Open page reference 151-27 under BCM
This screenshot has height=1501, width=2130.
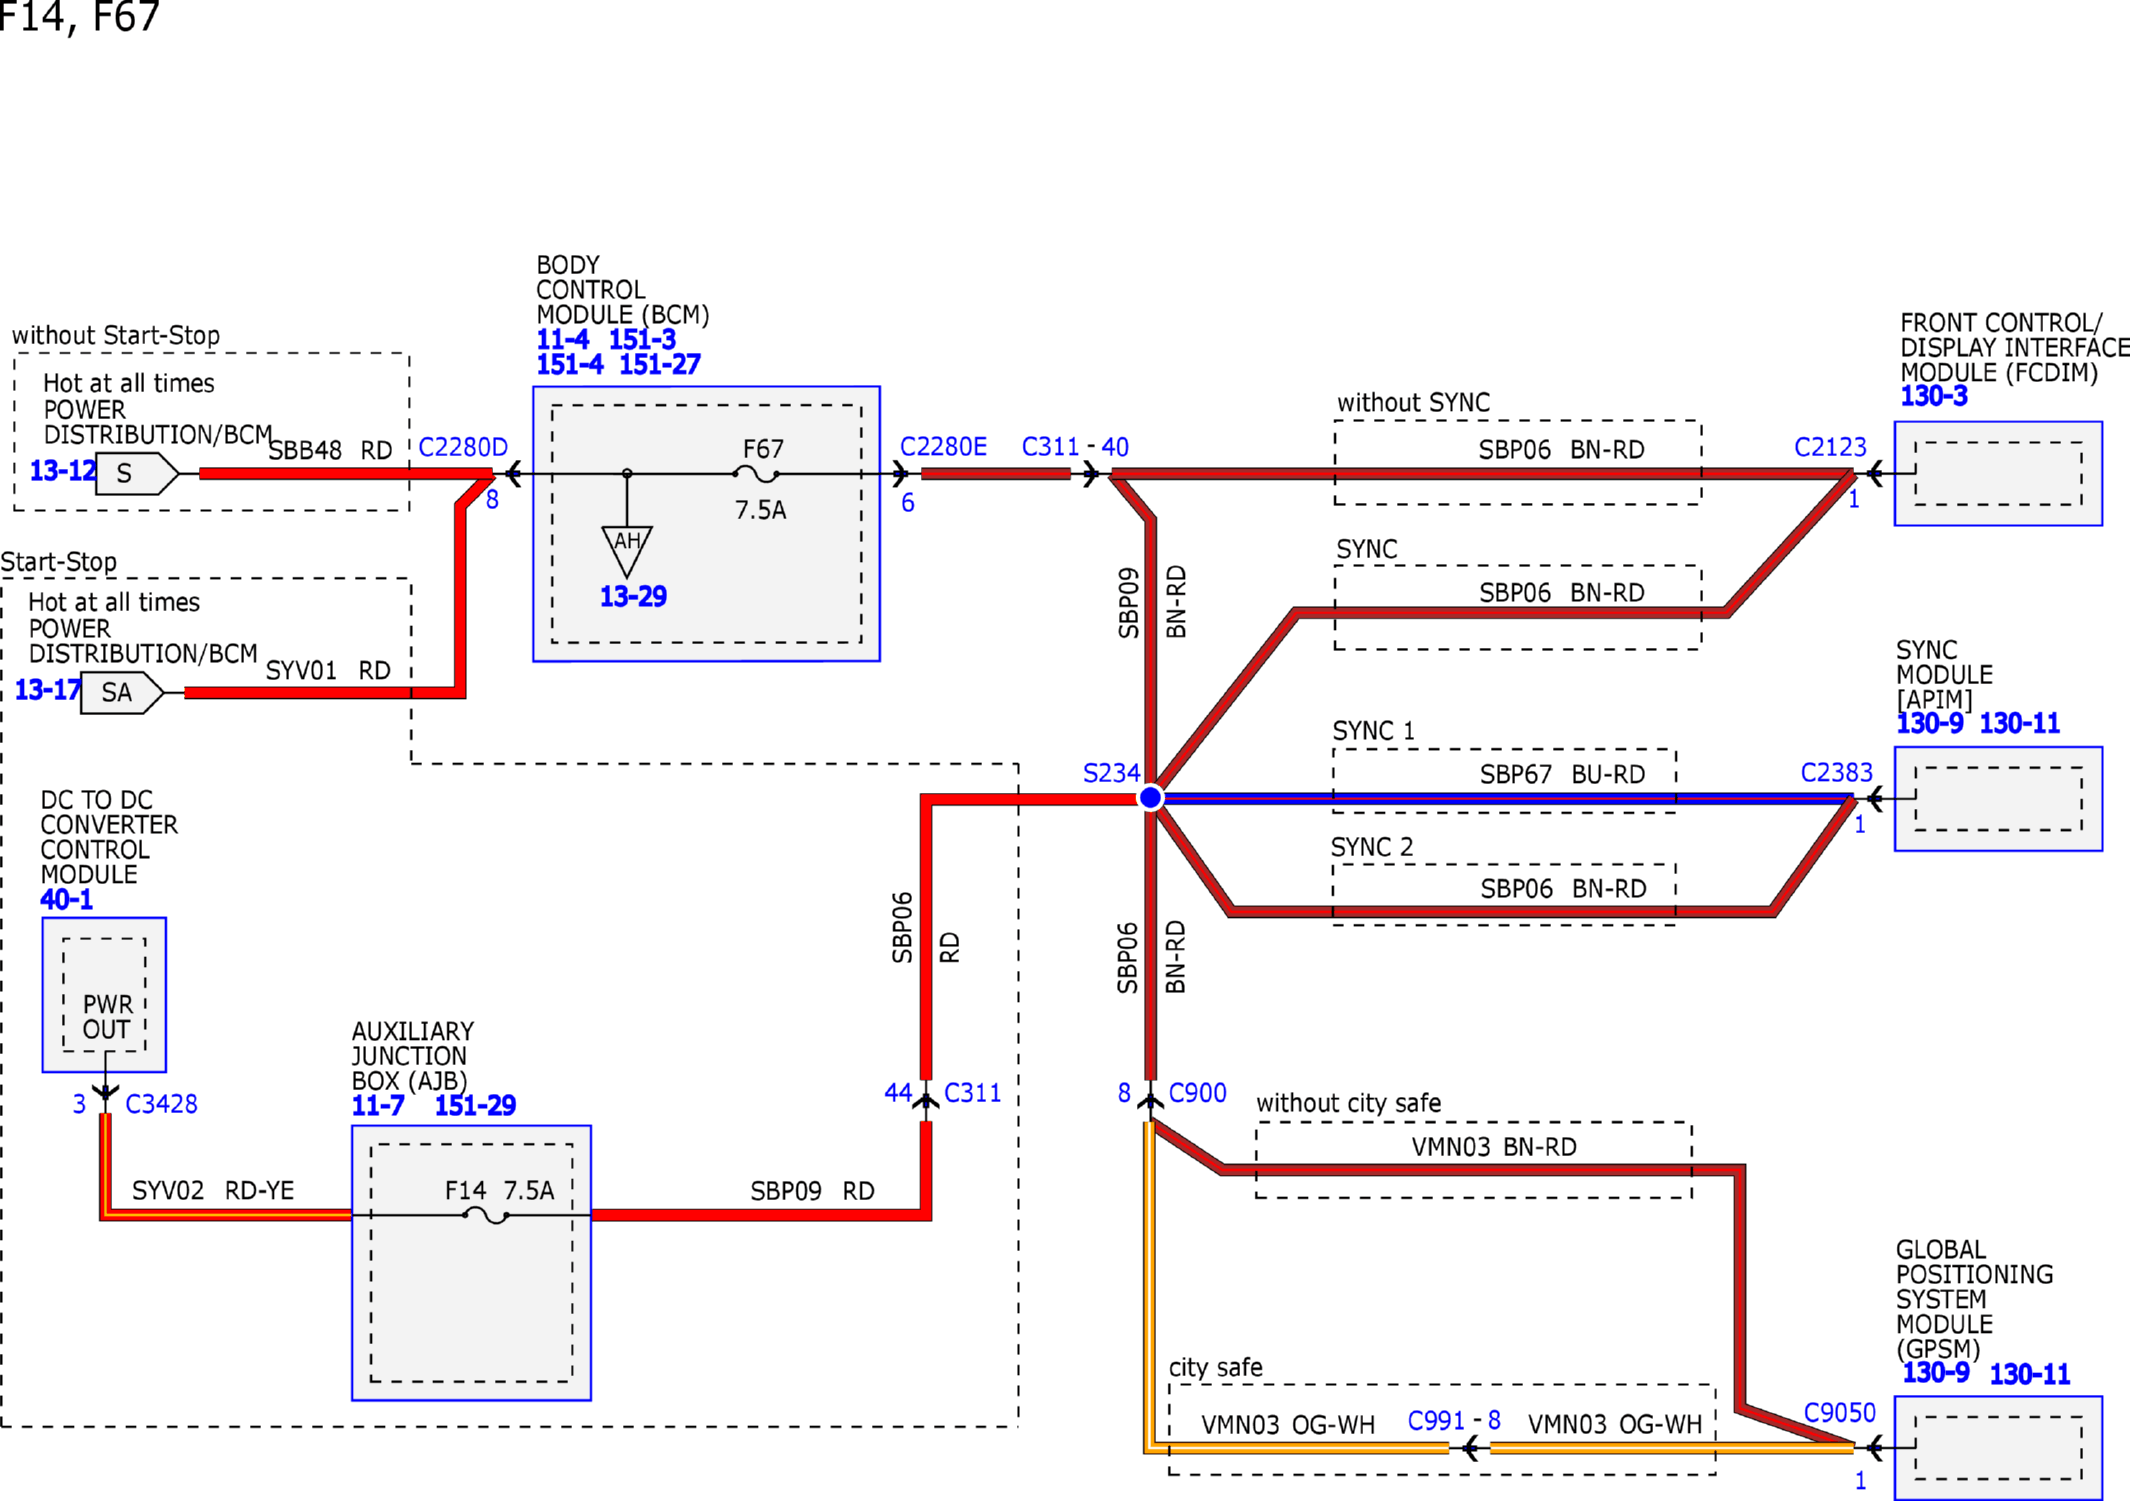pyautogui.click(x=660, y=365)
